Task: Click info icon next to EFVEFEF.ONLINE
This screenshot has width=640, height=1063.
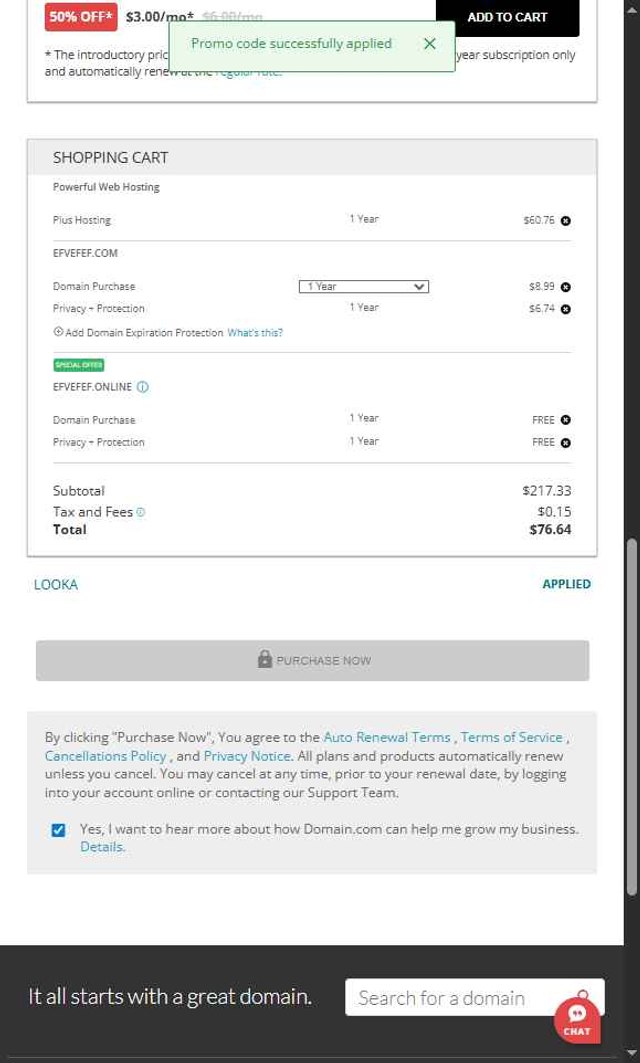Action: (143, 387)
